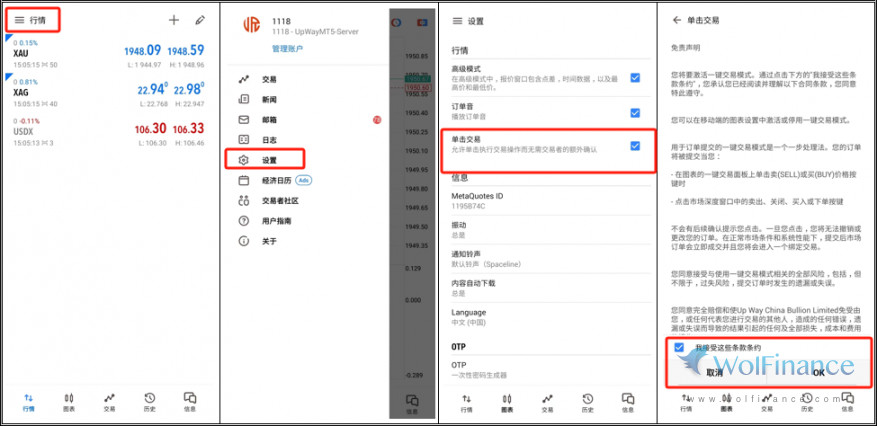877x426 pixels.
Task: Click the OK button
Action: tap(818, 372)
